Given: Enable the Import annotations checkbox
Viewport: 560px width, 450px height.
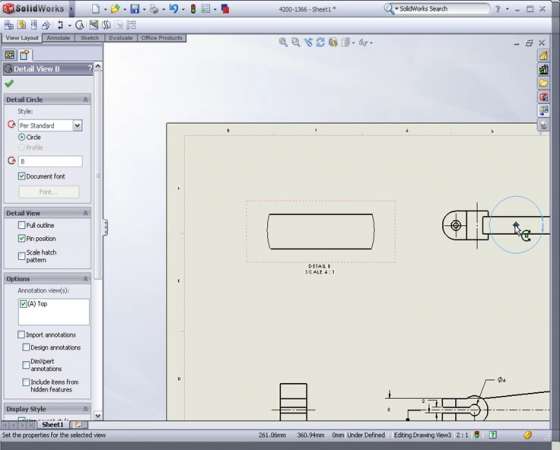Looking at the screenshot, I should coord(21,335).
